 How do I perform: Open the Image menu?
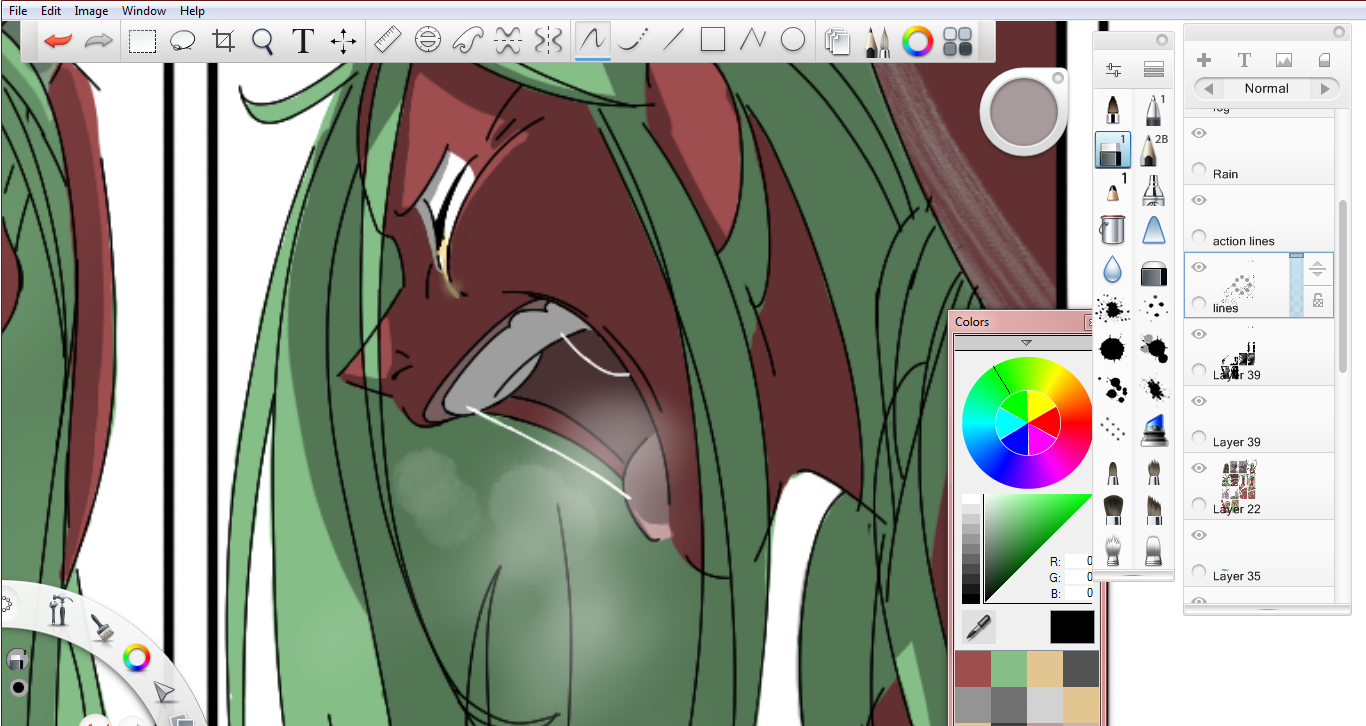(91, 11)
